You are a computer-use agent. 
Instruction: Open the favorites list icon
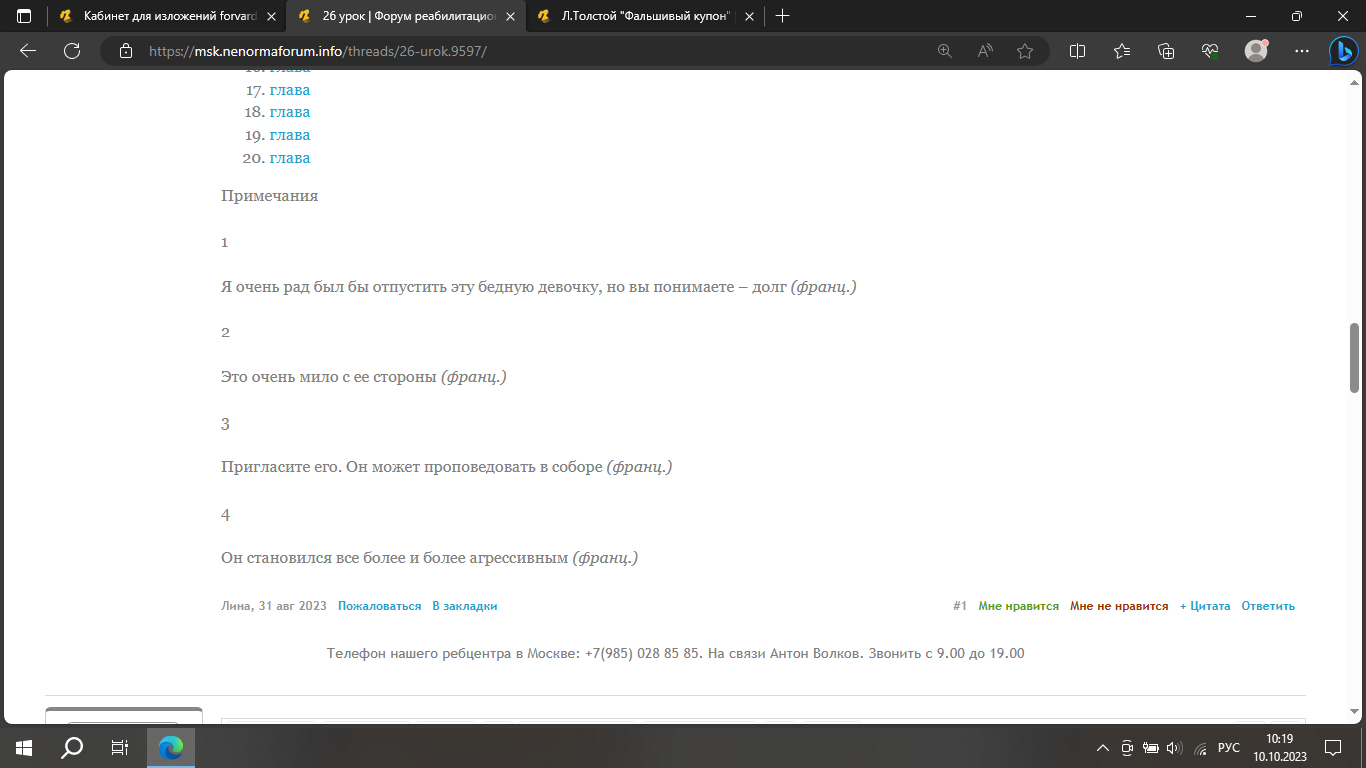1121,51
